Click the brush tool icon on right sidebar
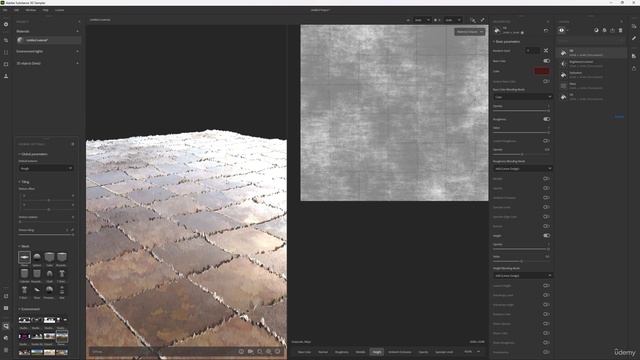The width and height of the screenshot is (640, 360). [634, 38]
